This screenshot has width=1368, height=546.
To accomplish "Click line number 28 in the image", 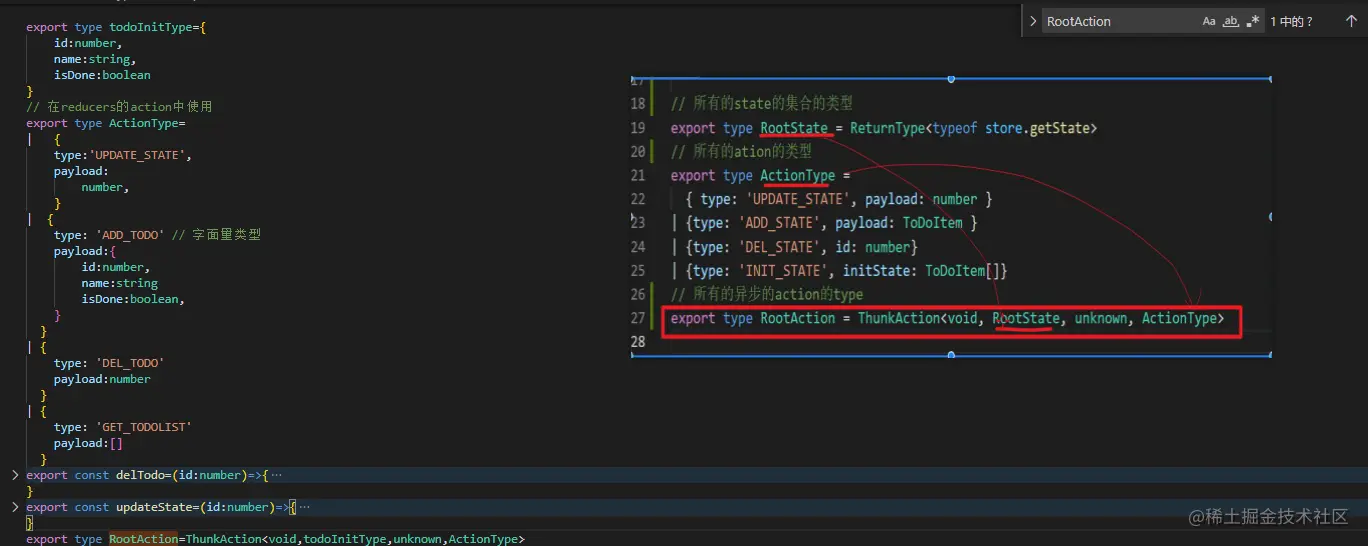I will (x=639, y=343).
